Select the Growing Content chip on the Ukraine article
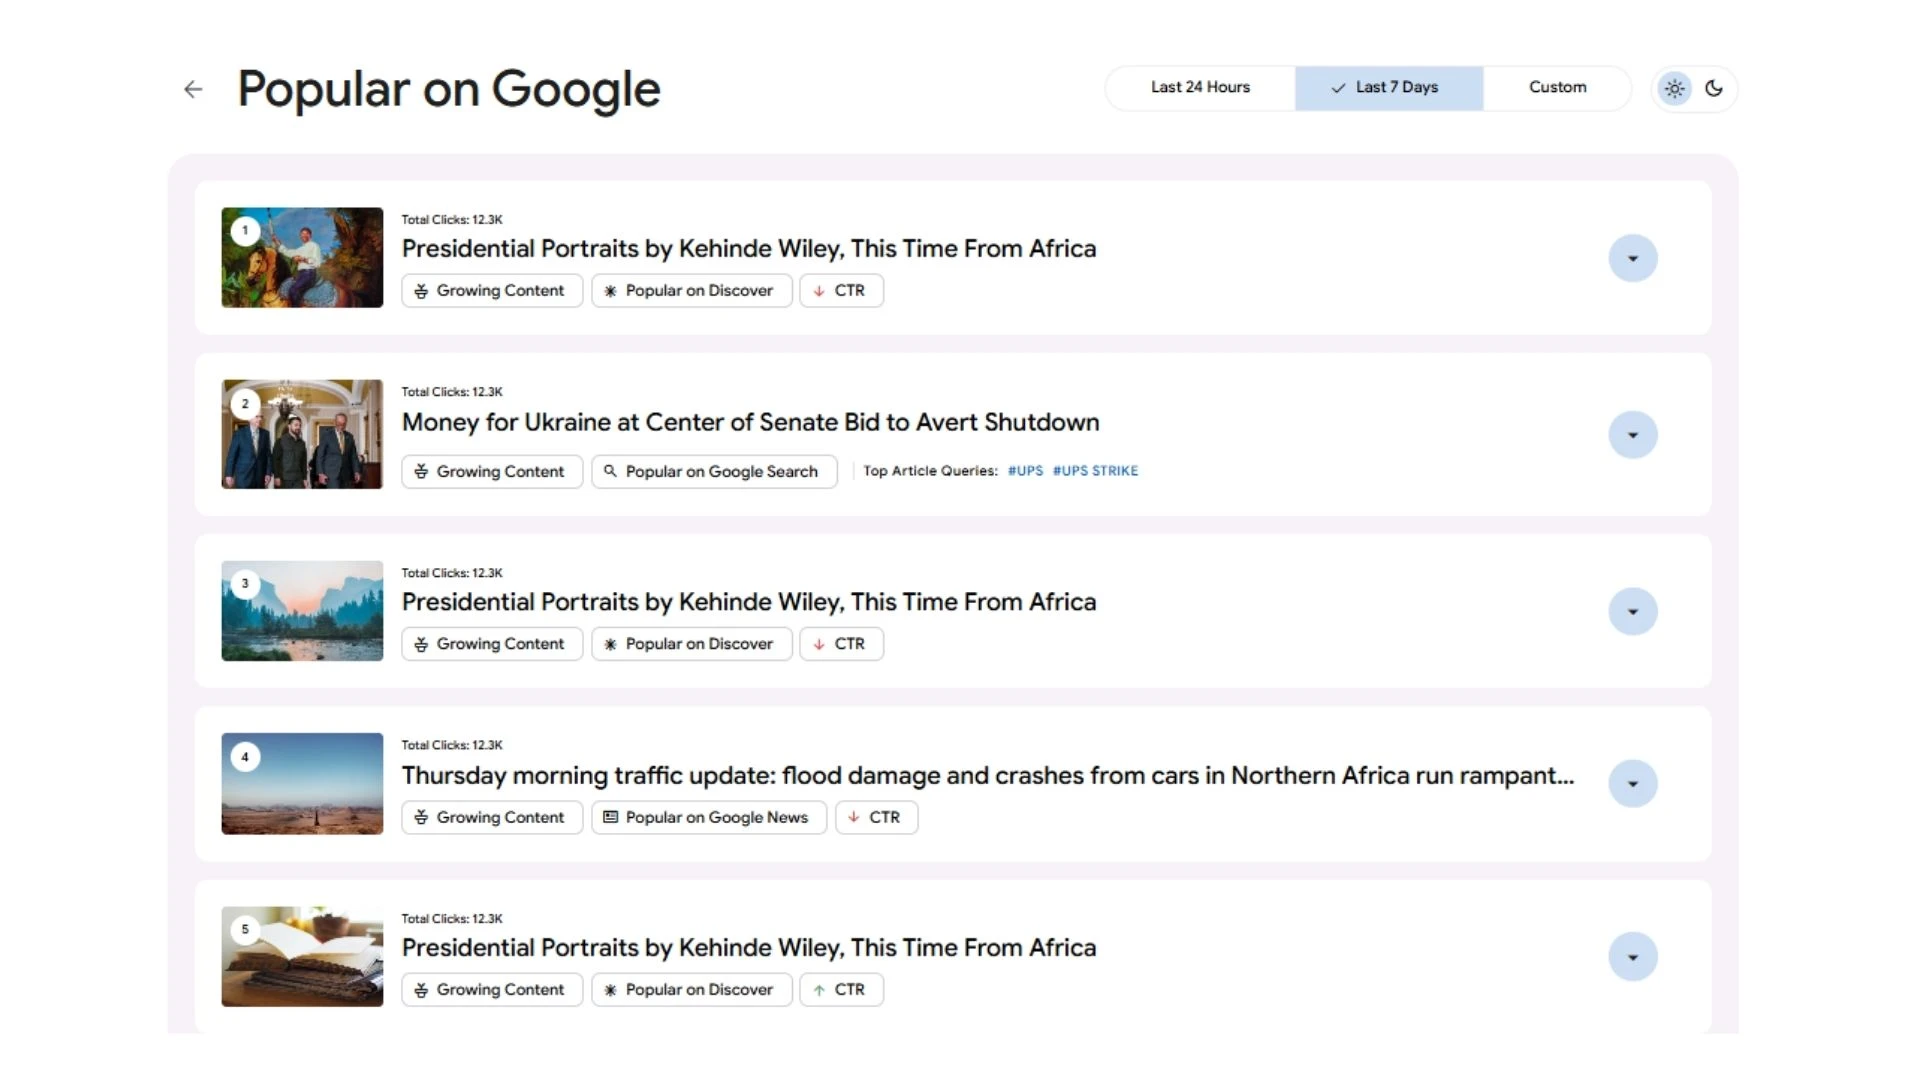 pos(491,471)
